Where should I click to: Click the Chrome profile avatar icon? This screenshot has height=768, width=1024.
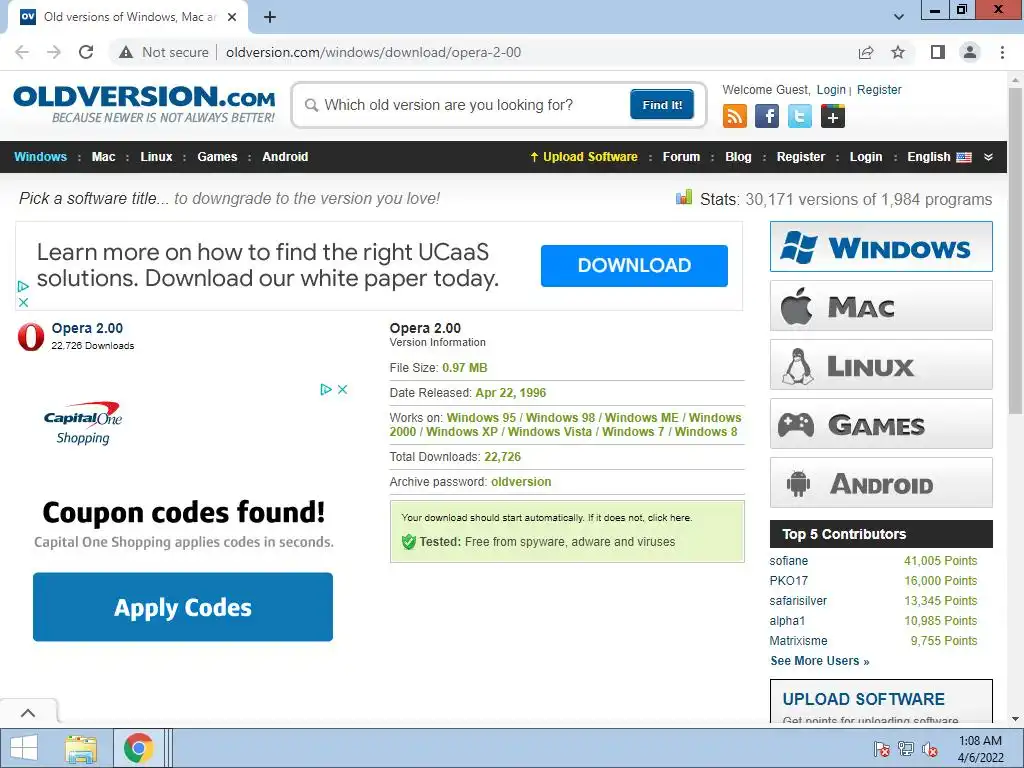970,52
